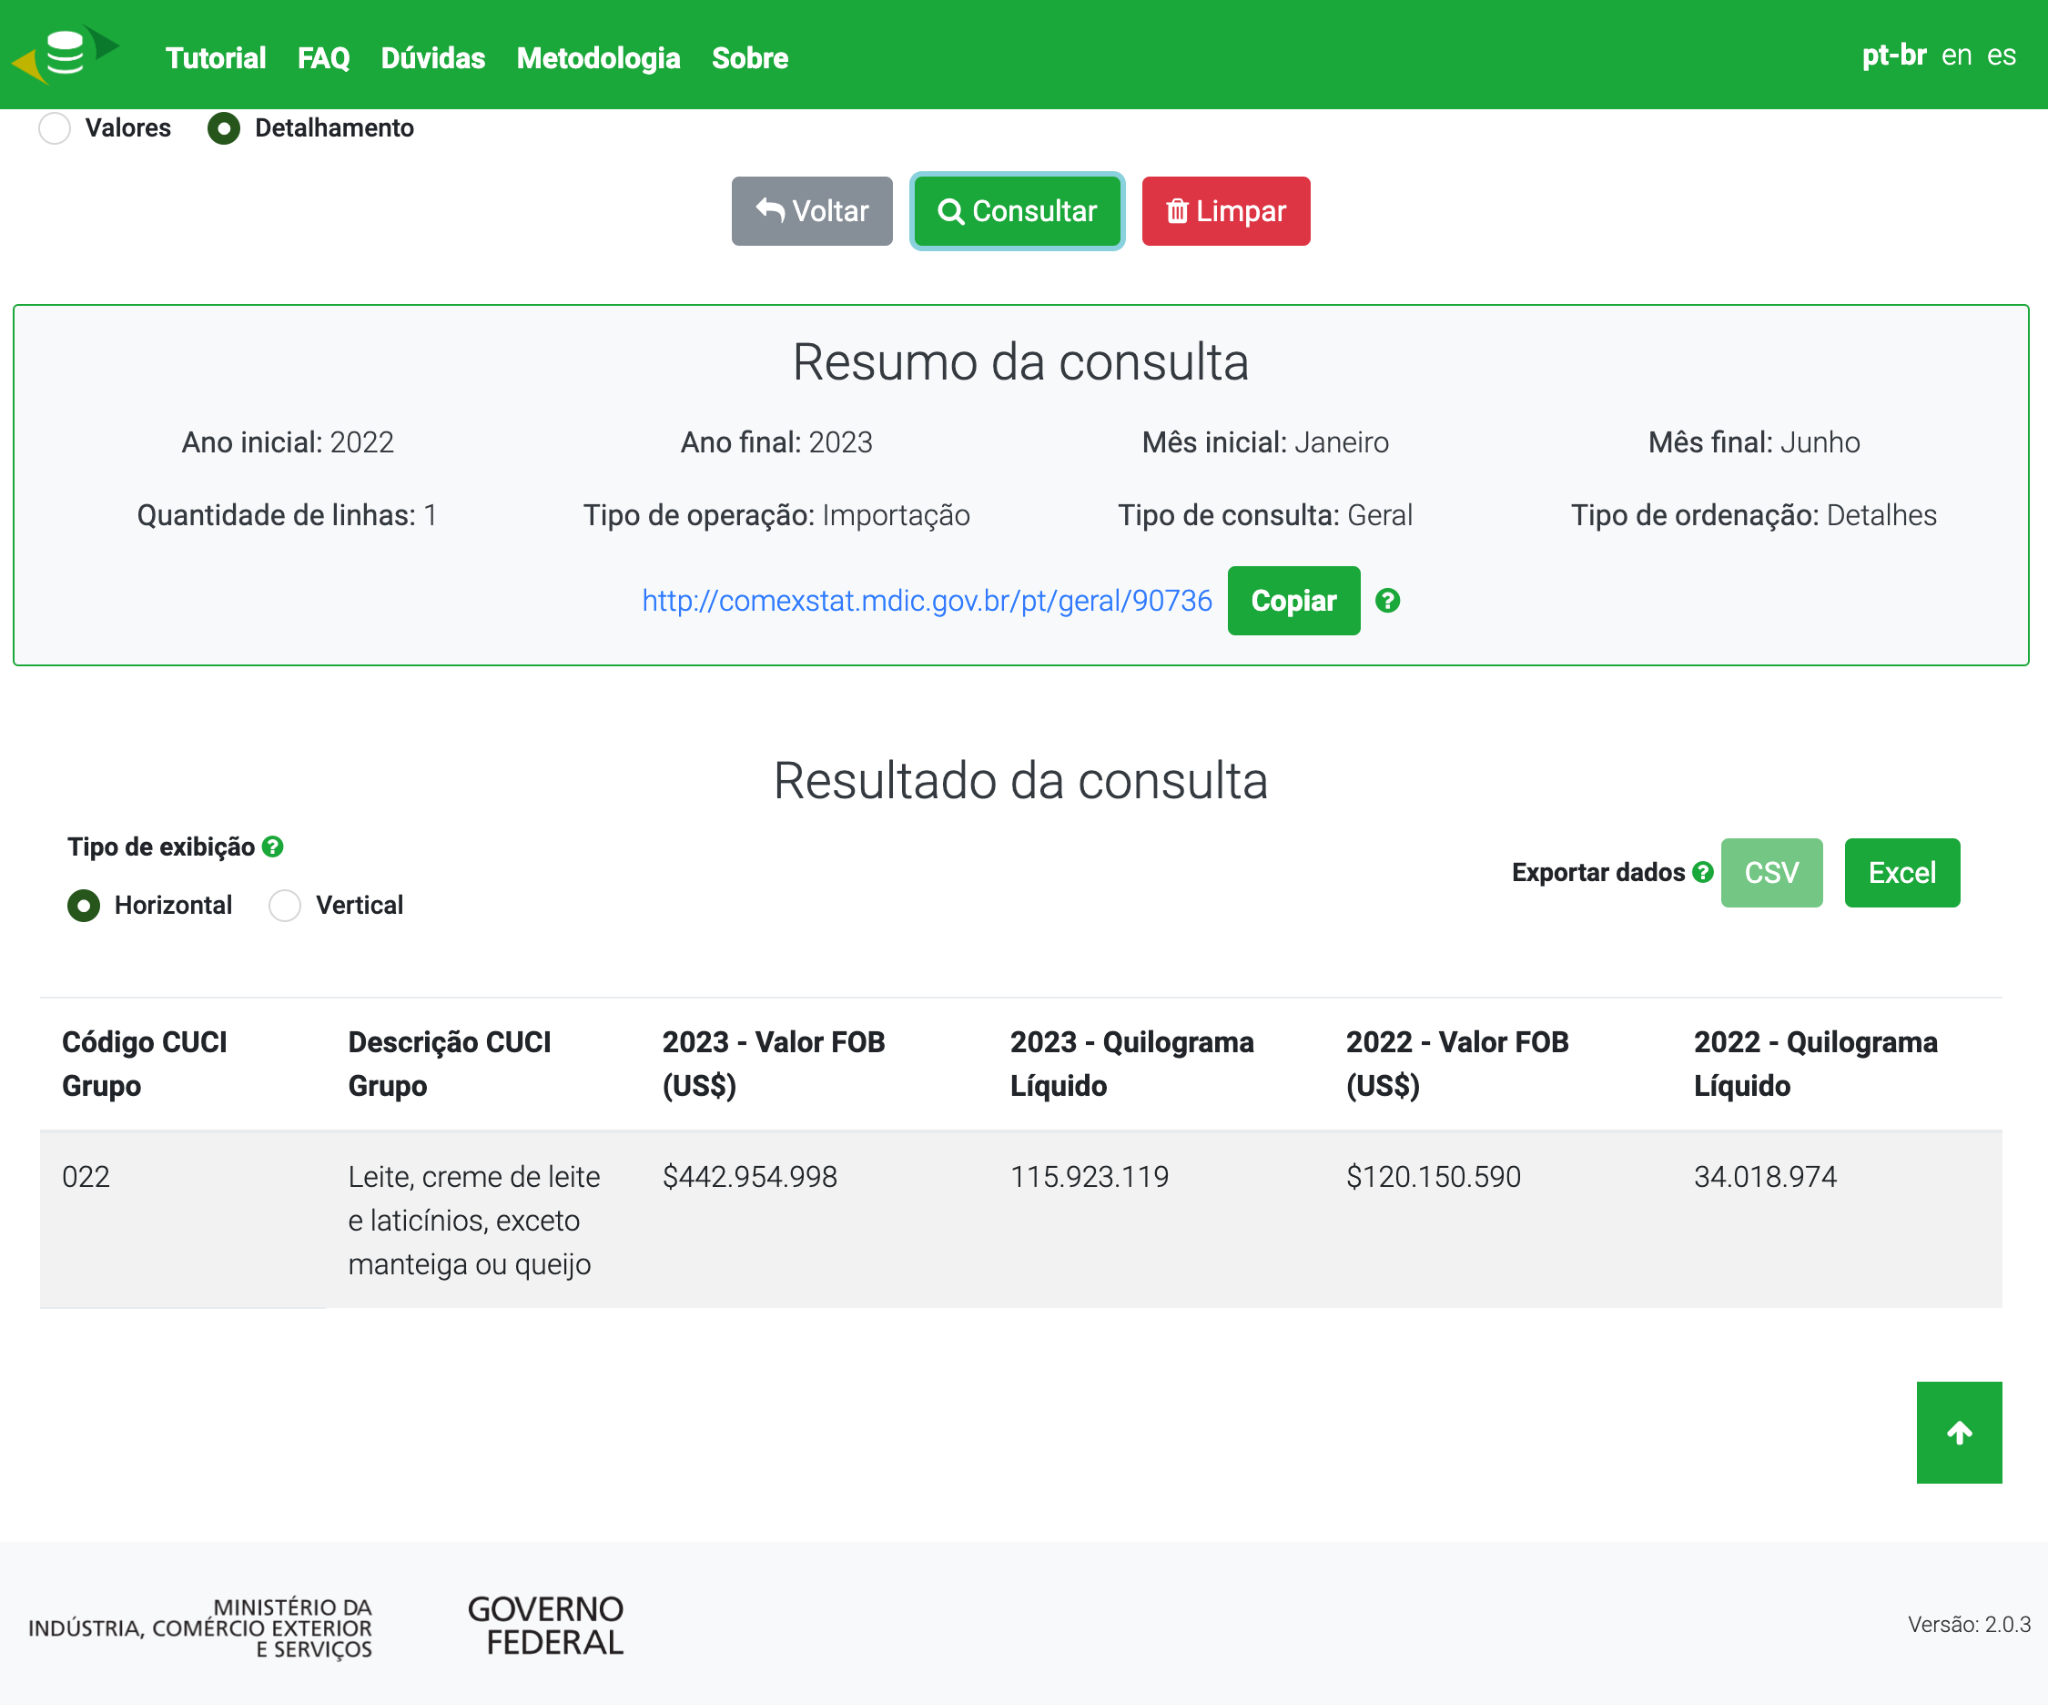Choose Vertical display type

(x=285, y=905)
